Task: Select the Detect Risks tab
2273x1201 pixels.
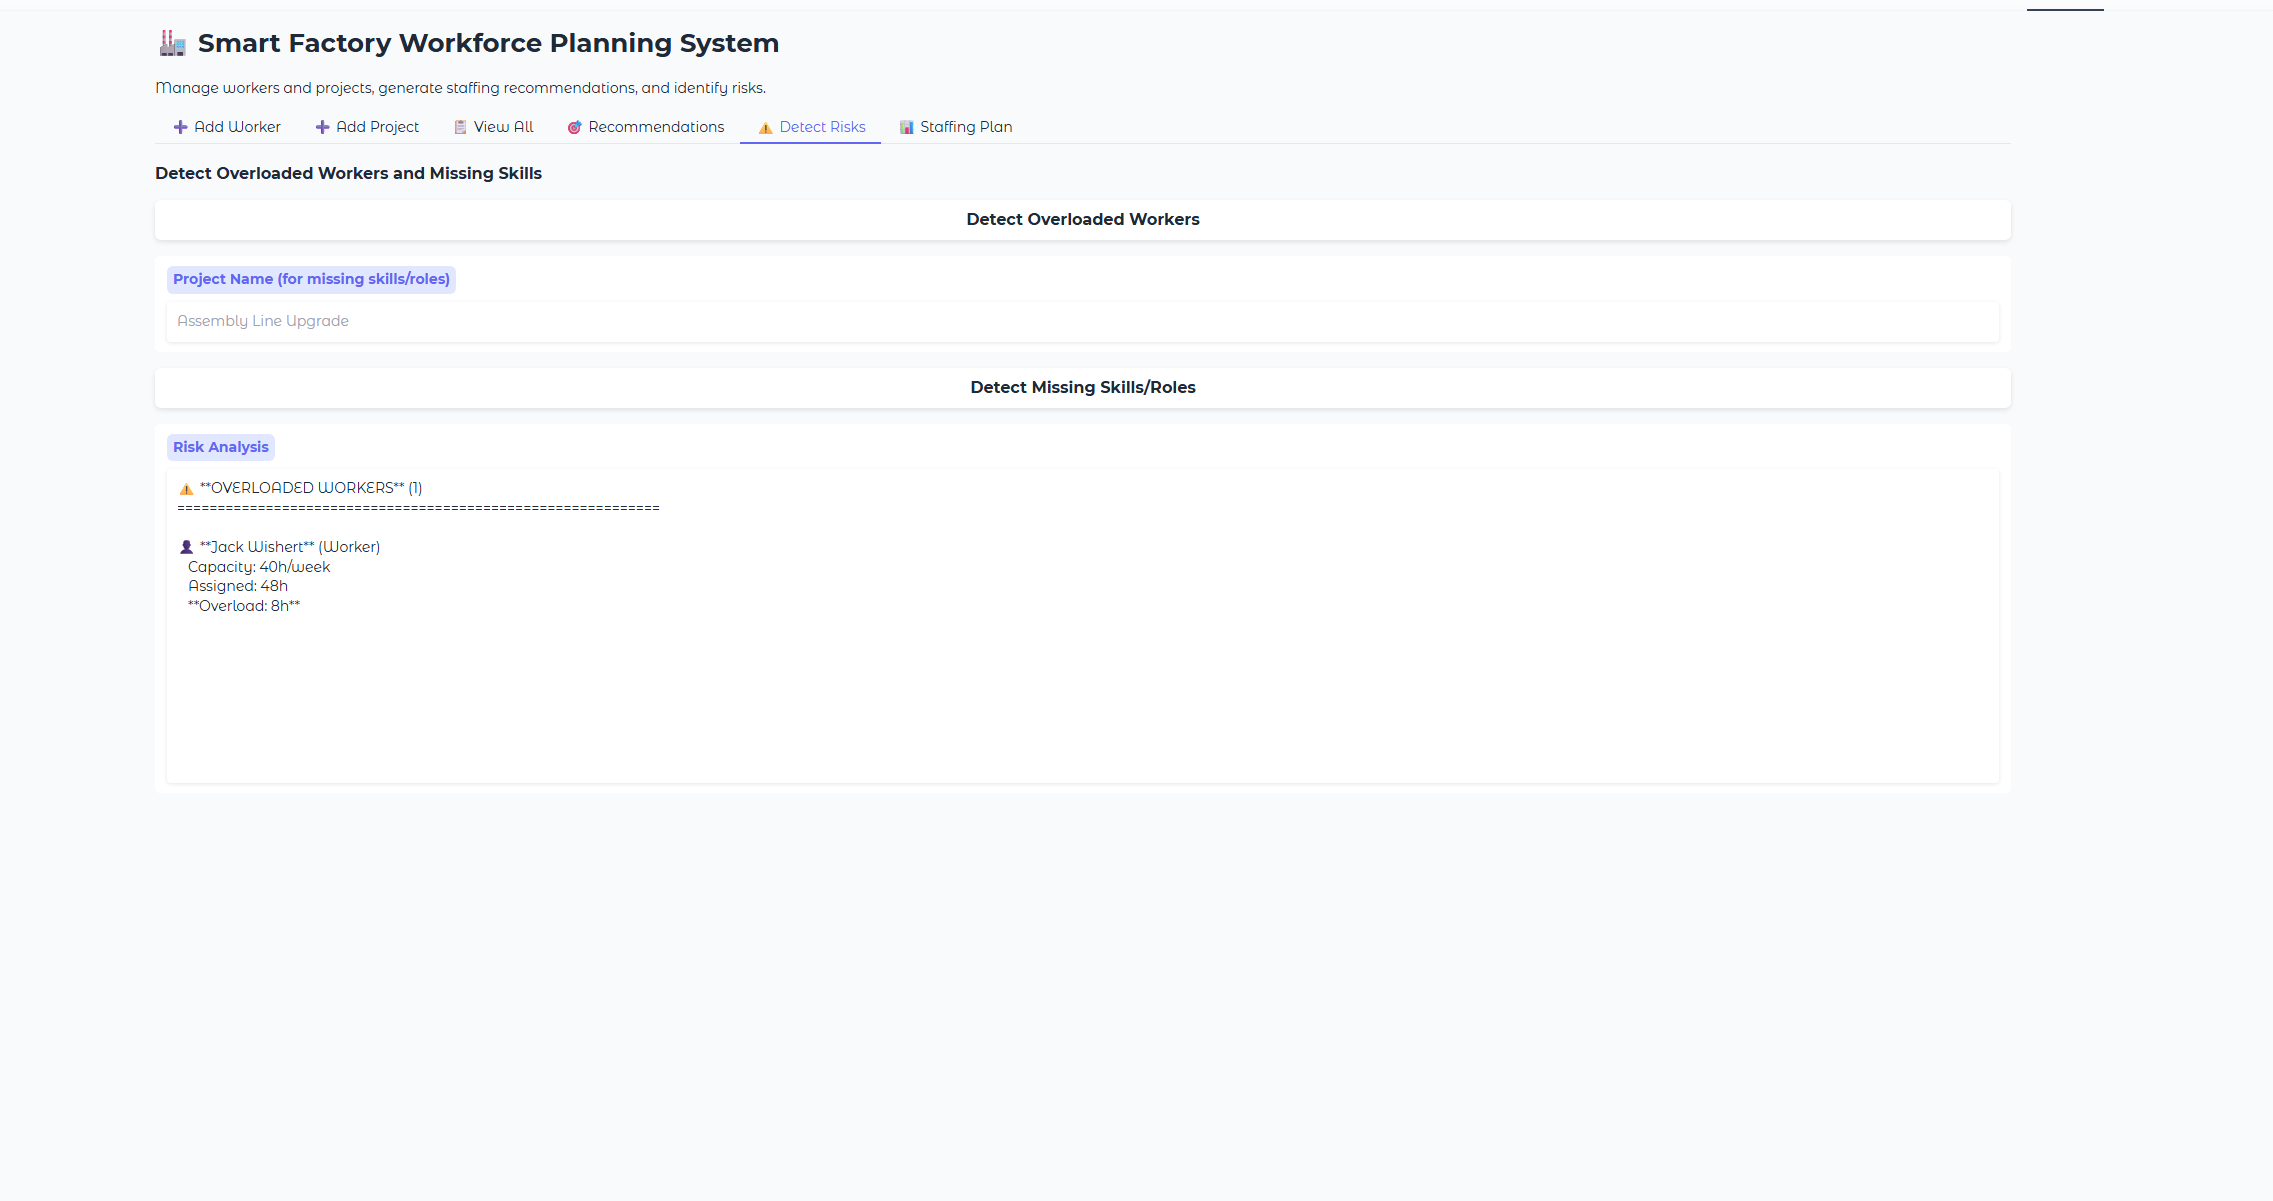Action: pyautogui.click(x=811, y=127)
